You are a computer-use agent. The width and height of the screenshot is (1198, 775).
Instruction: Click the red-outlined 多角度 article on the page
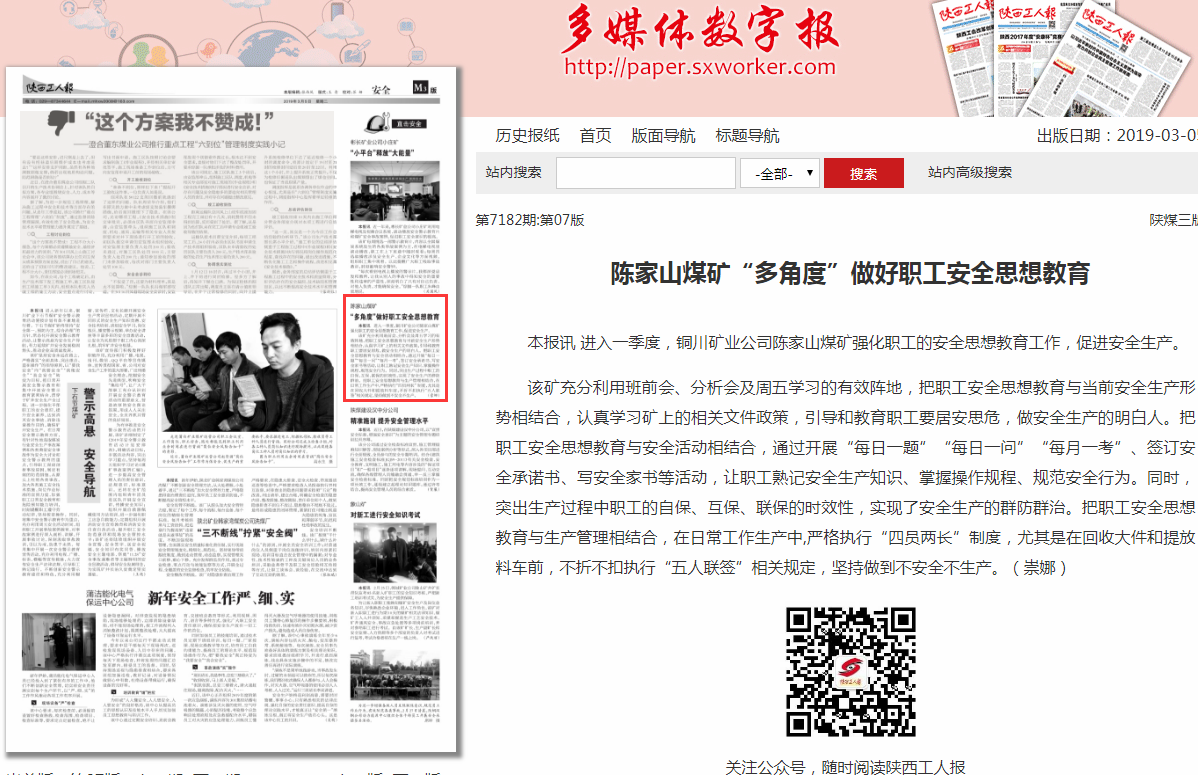(396, 348)
